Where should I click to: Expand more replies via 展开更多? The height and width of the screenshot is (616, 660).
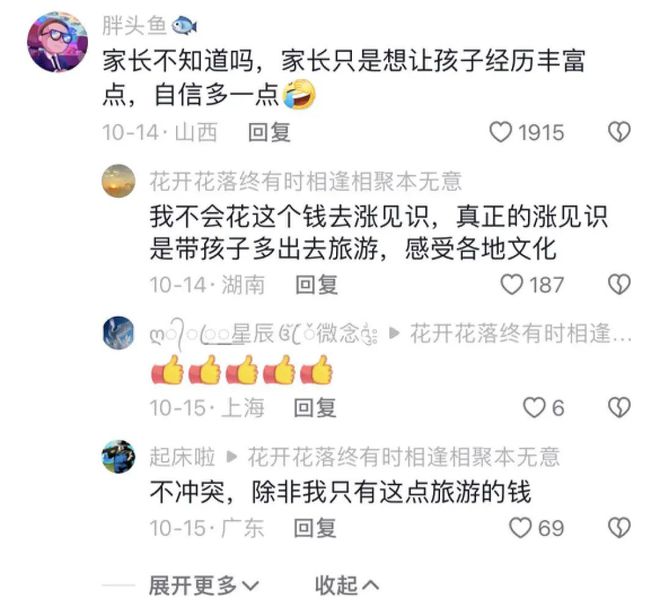[x=204, y=585]
